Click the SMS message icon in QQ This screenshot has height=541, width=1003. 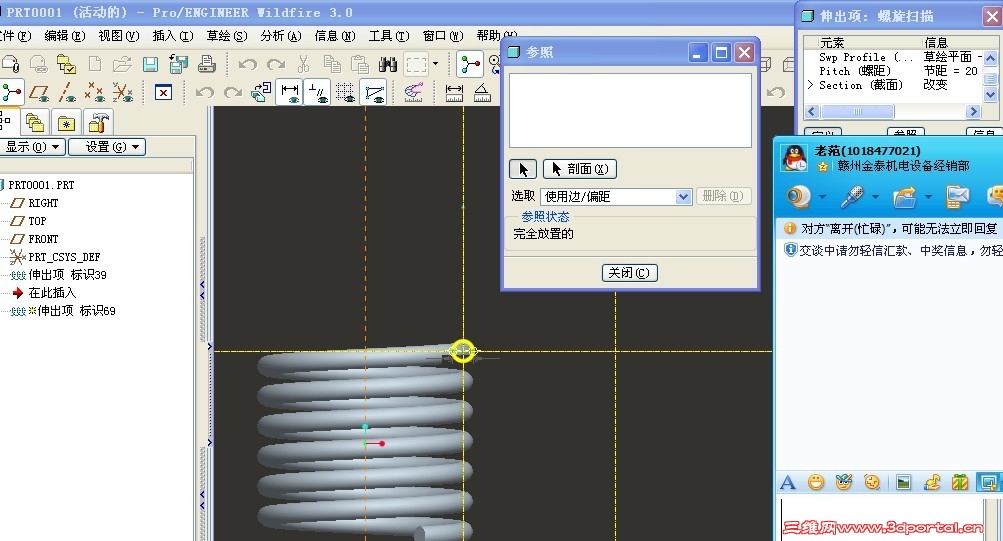[957, 197]
